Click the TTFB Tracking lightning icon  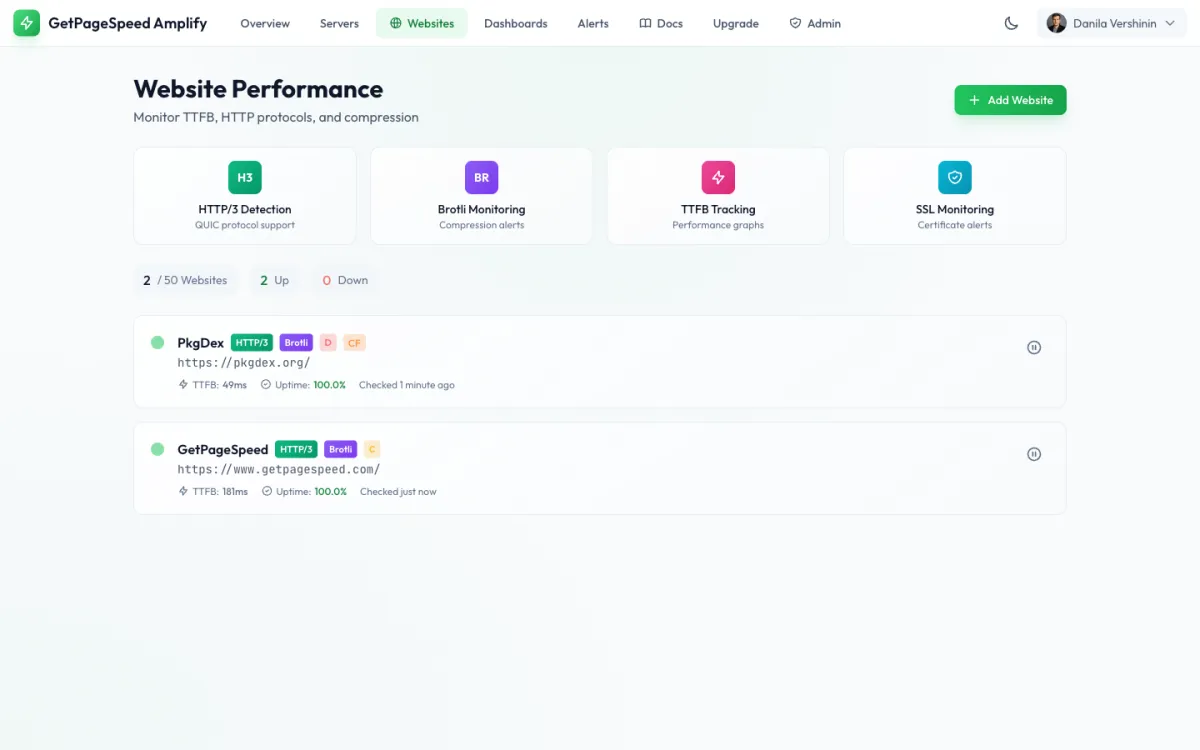click(718, 177)
